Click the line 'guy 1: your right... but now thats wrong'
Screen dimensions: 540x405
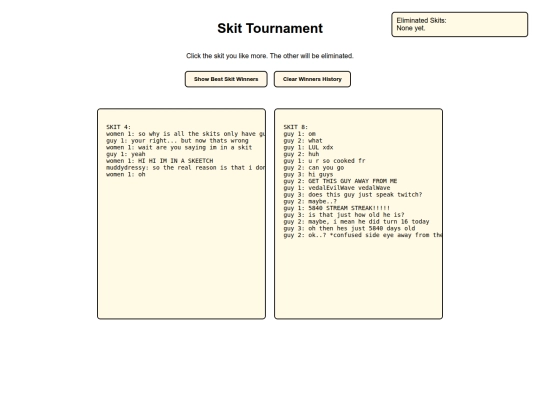click(x=177, y=141)
